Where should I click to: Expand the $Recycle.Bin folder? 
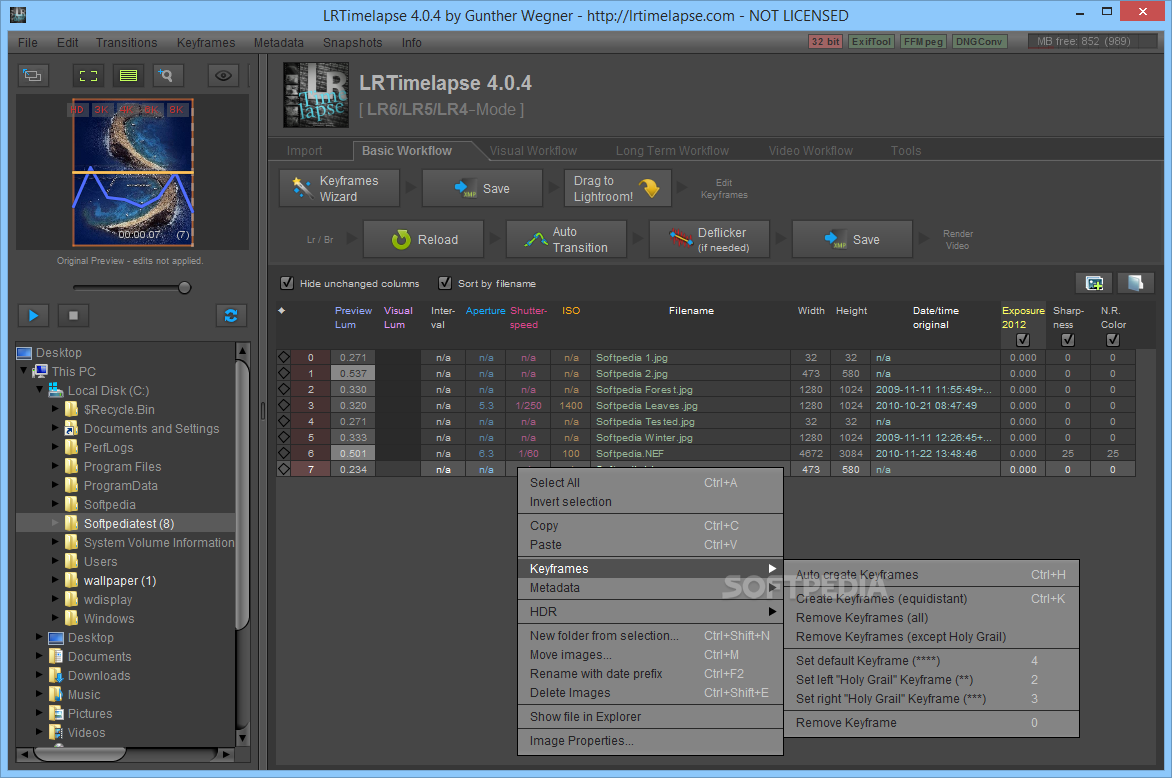tap(55, 409)
